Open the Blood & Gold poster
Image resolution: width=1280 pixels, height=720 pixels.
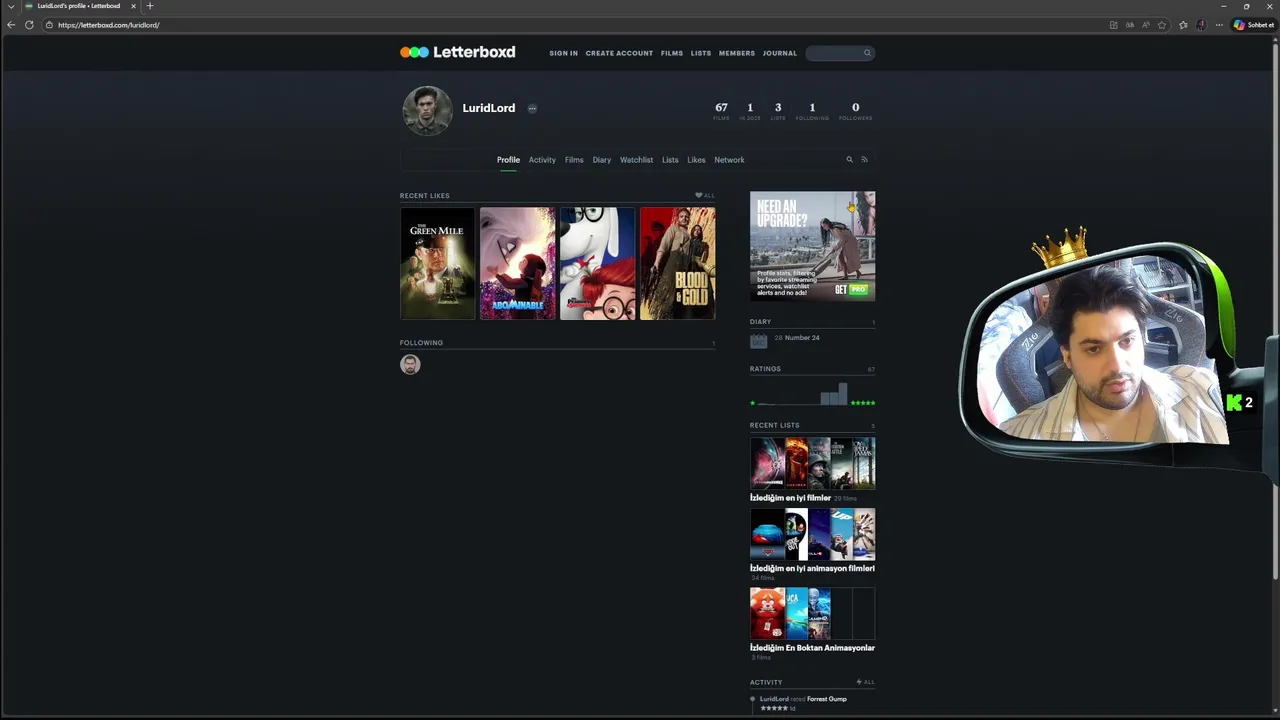(678, 264)
